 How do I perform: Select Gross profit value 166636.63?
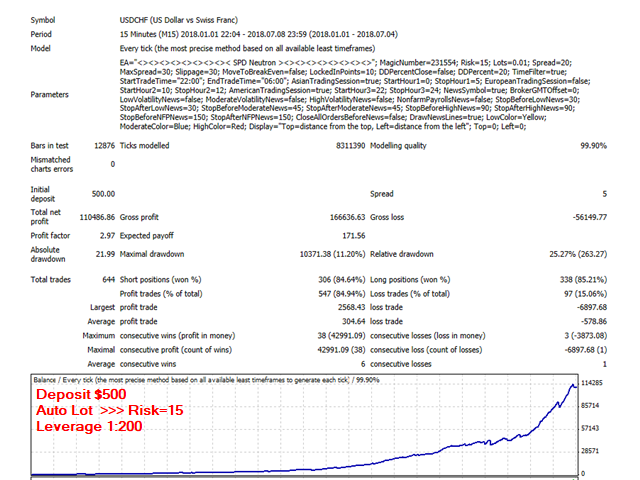point(347,217)
